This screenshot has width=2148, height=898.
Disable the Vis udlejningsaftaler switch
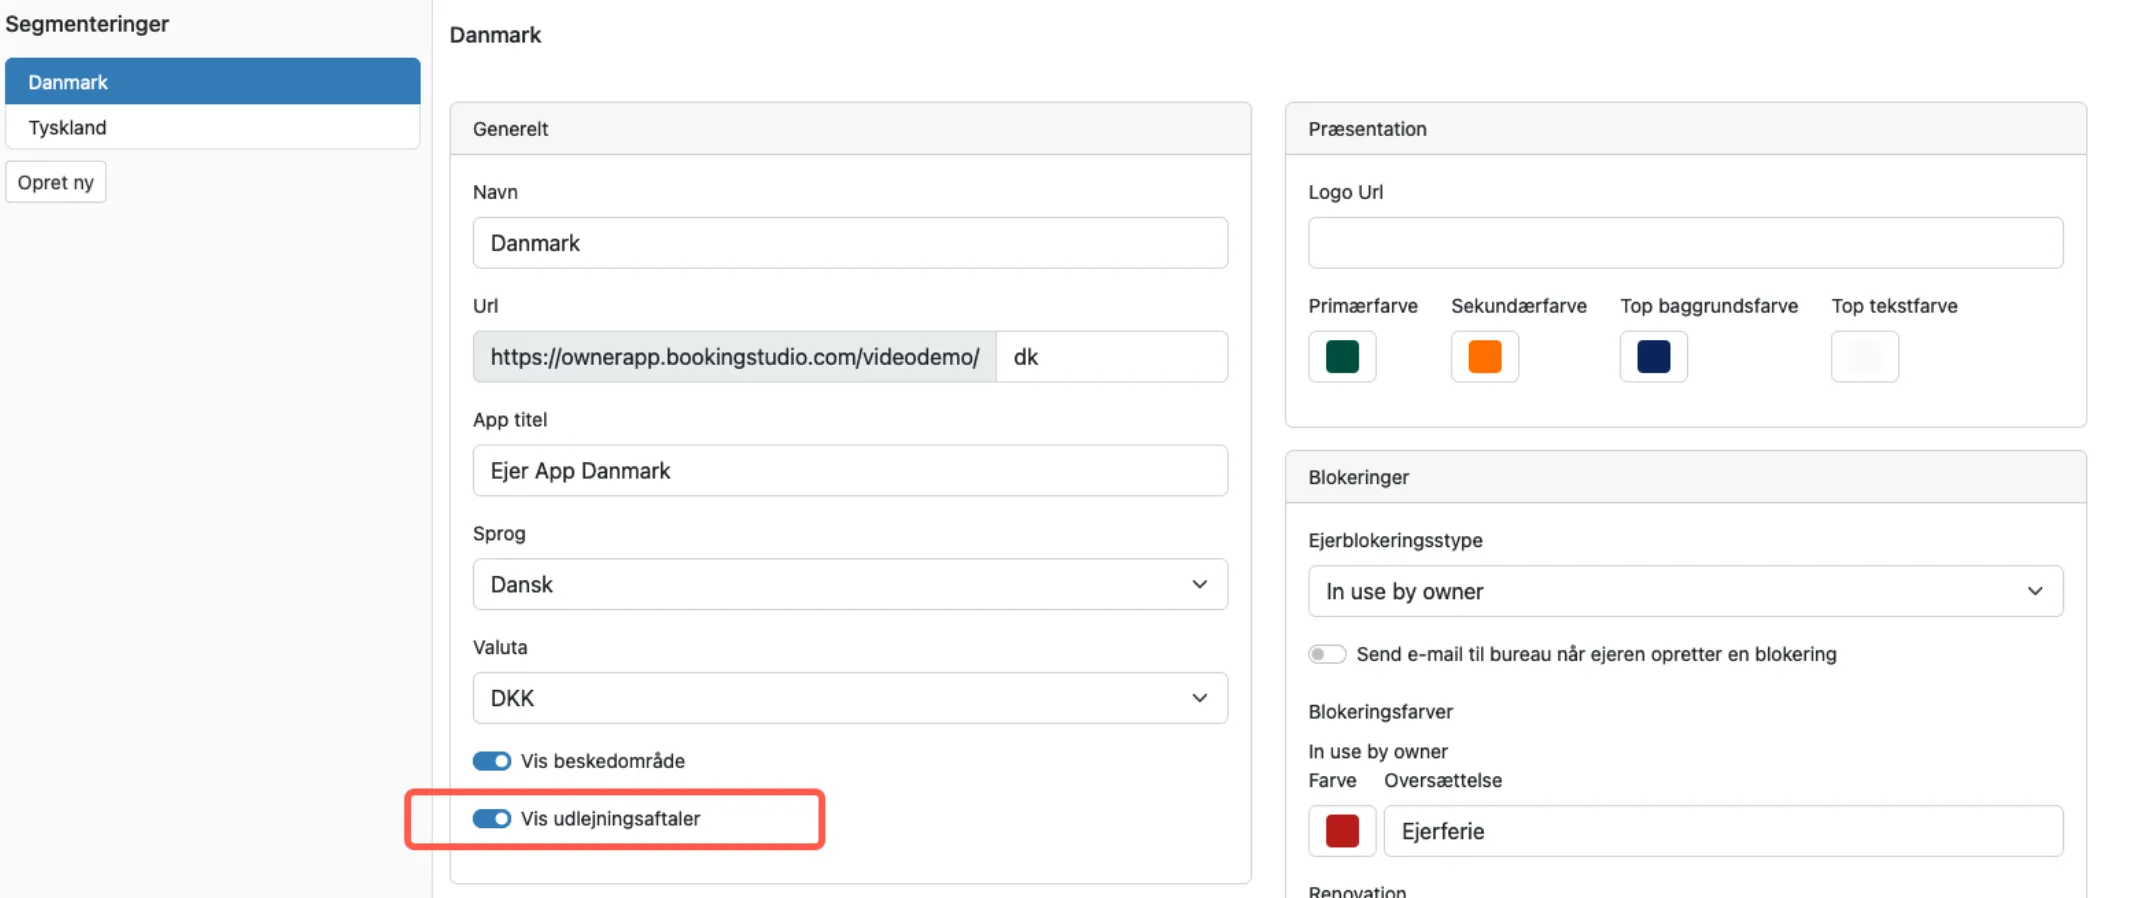tap(492, 819)
